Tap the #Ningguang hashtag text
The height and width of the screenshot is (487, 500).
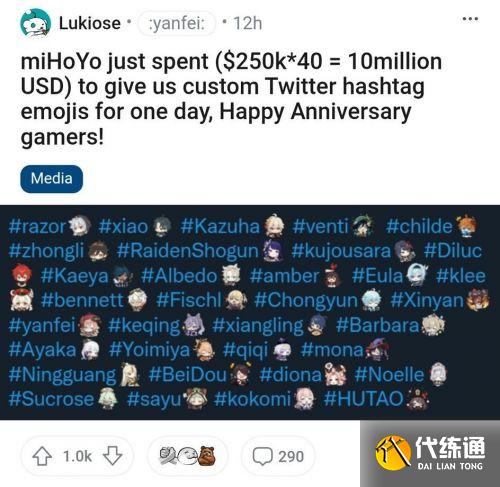point(62,375)
